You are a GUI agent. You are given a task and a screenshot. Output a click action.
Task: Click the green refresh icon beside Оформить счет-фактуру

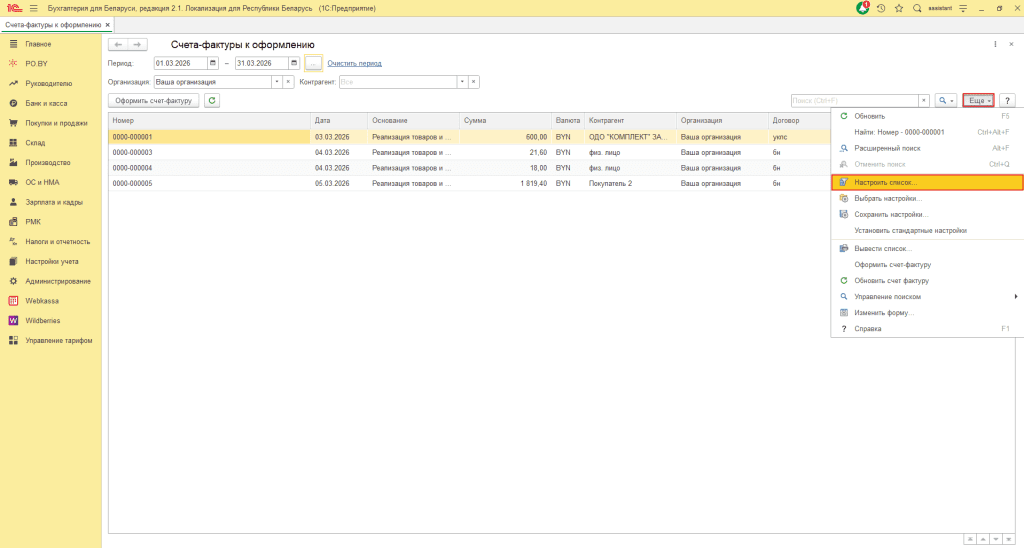click(212, 101)
